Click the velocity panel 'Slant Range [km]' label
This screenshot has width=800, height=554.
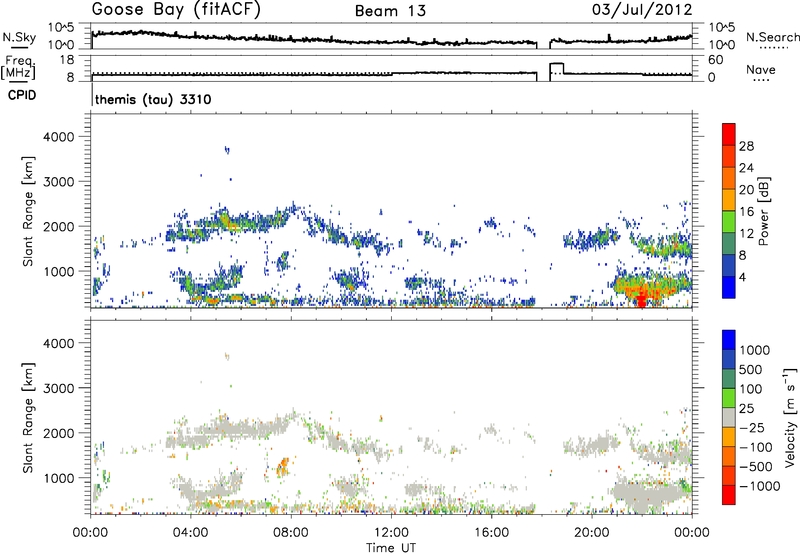[28, 417]
